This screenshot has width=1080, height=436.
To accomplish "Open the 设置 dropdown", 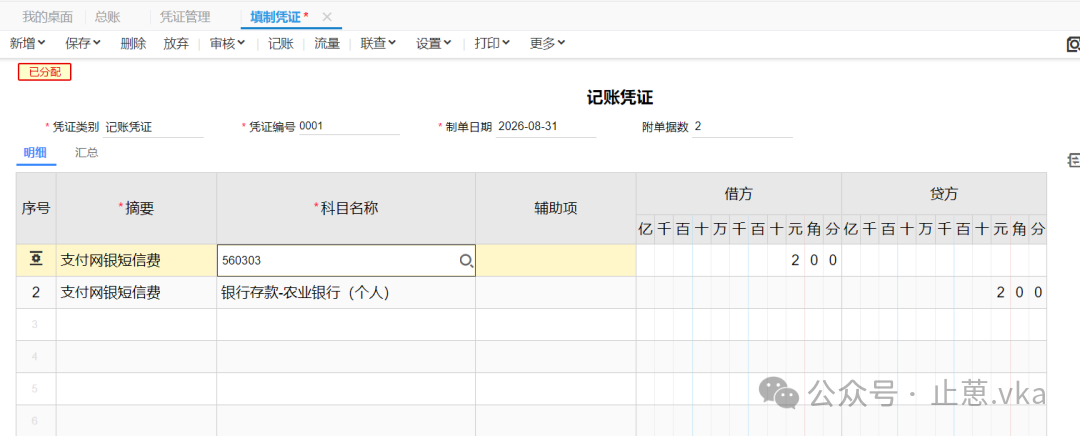I will coord(433,43).
